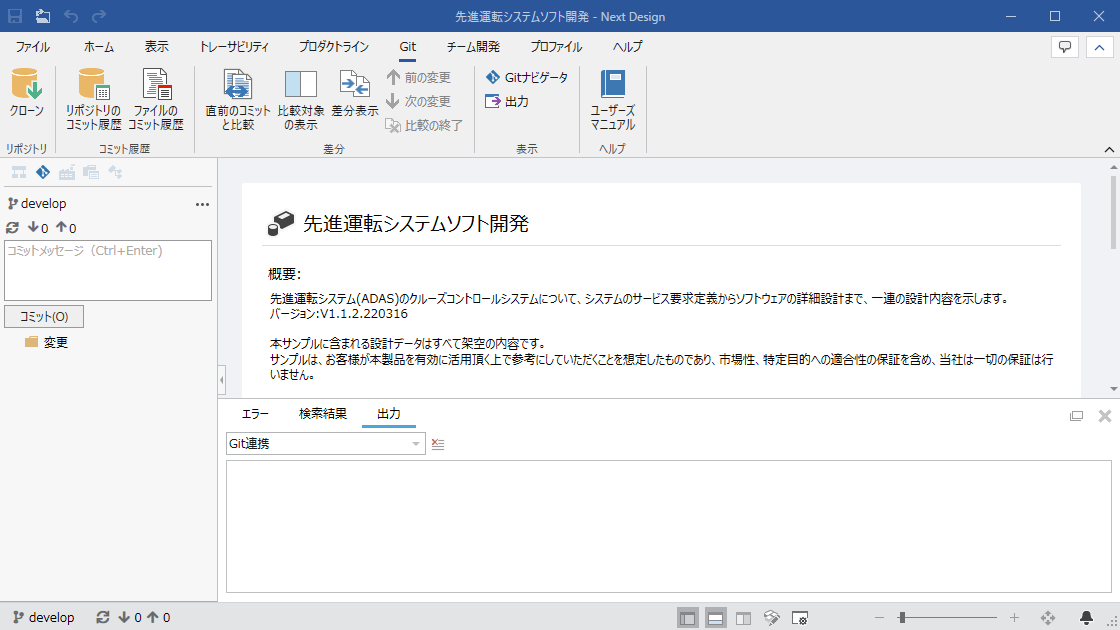
Task: Go to next change (次の変更)
Action: [x=419, y=101]
